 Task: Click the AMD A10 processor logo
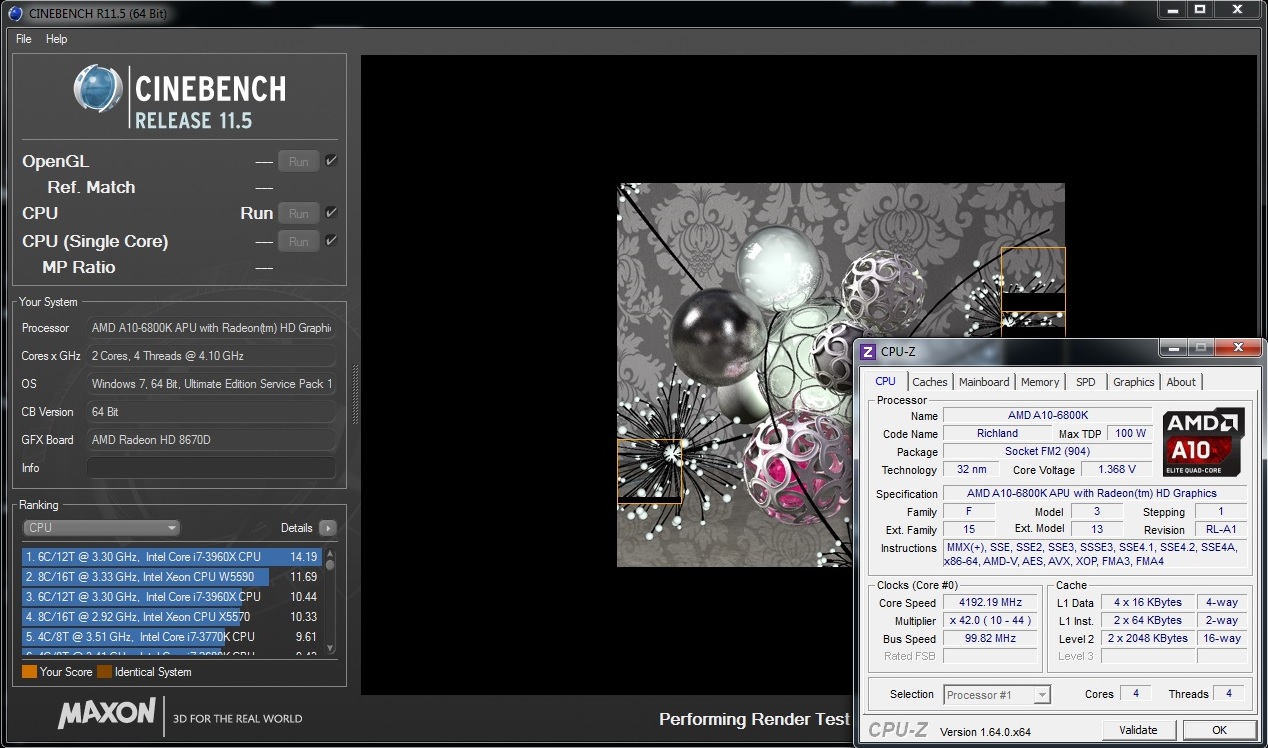point(1203,441)
